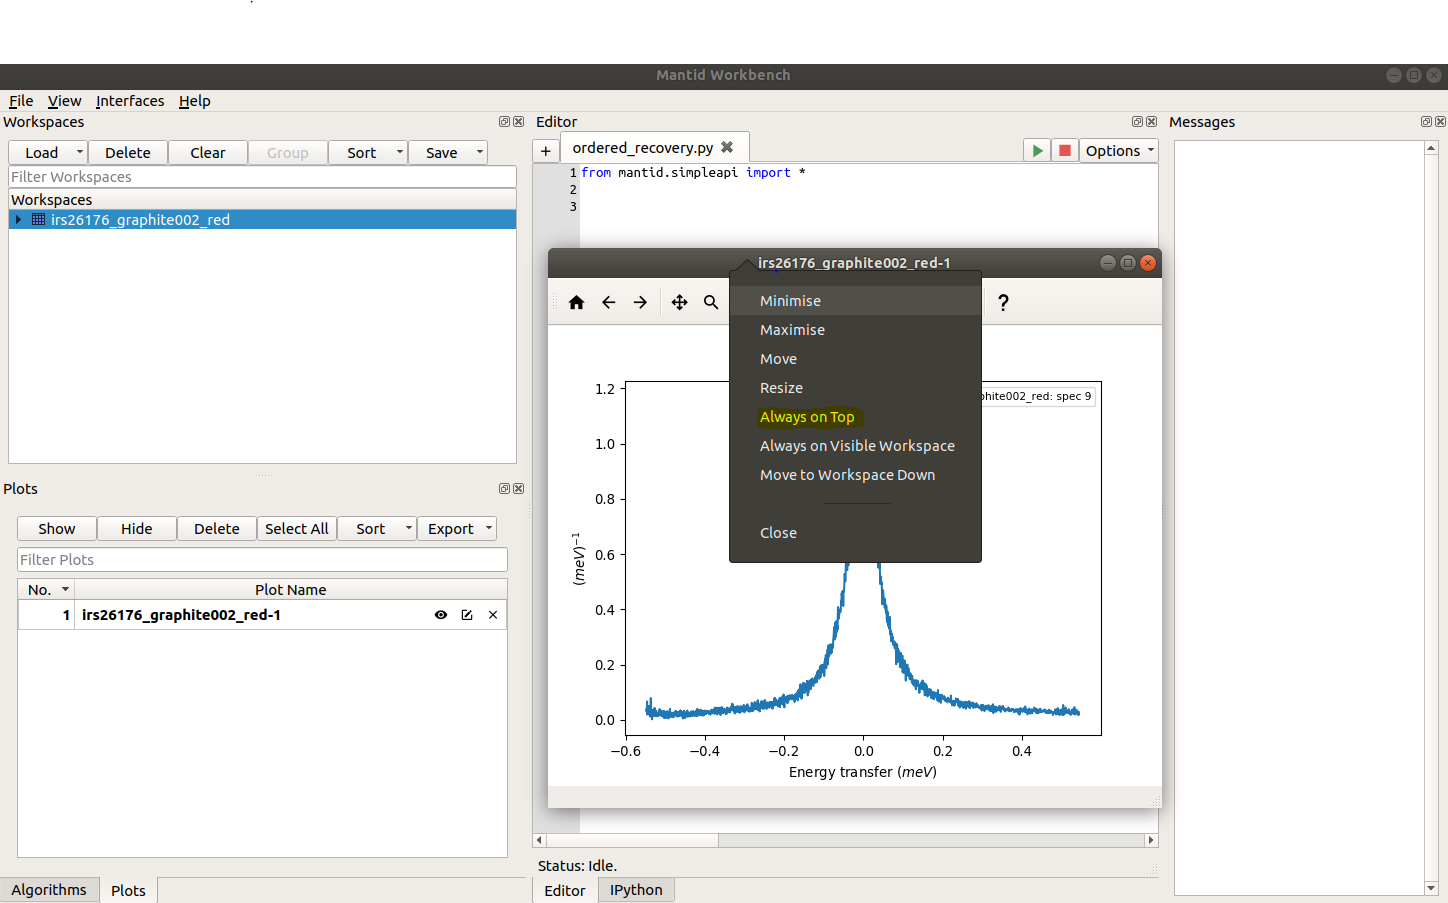Click the back arrow in plot toolbar
The image size is (1448, 903).
pos(608,303)
